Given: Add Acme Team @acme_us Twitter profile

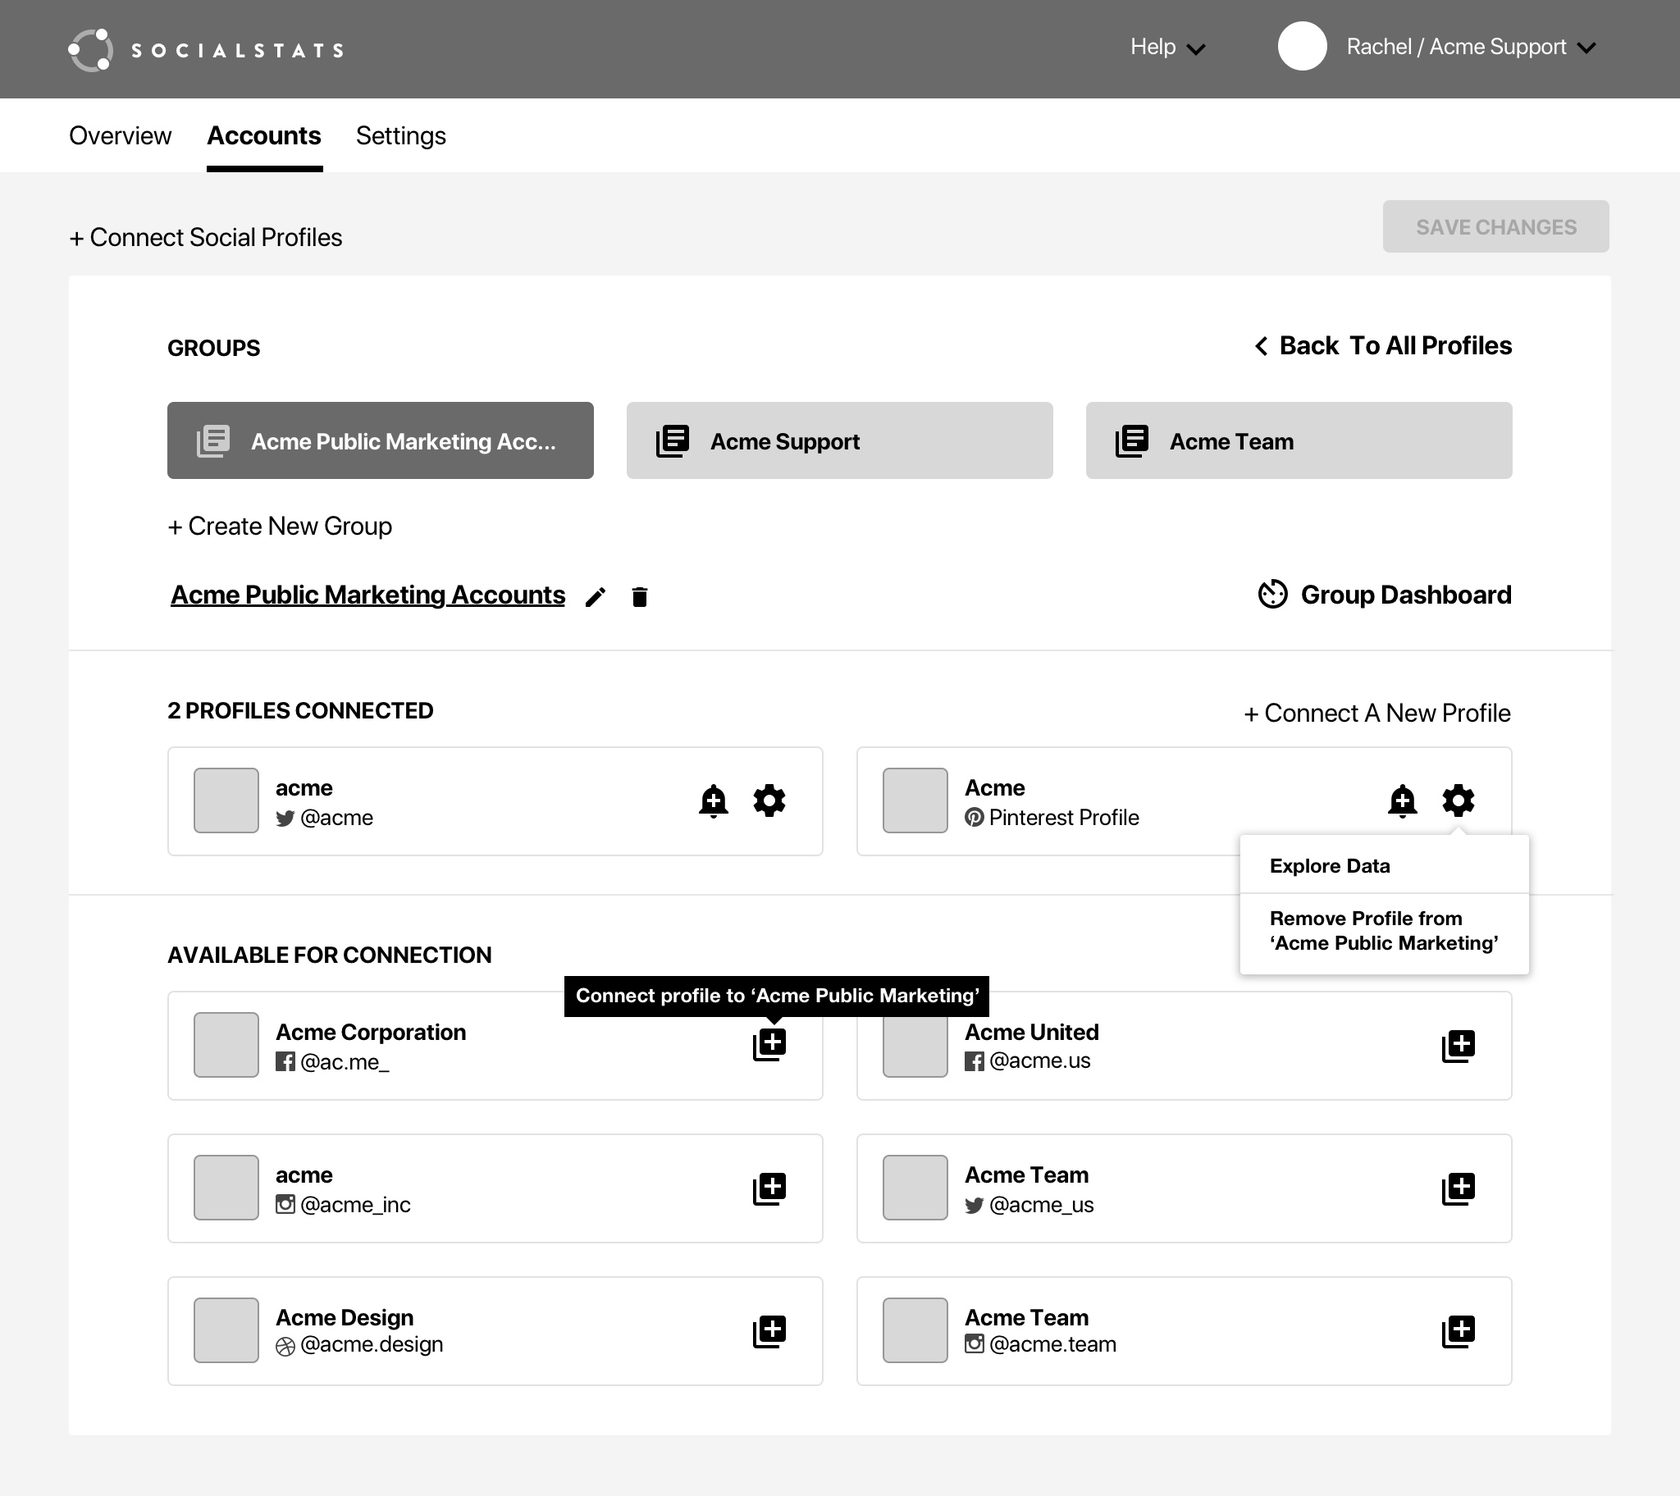Looking at the screenshot, I should point(1458,1189).
